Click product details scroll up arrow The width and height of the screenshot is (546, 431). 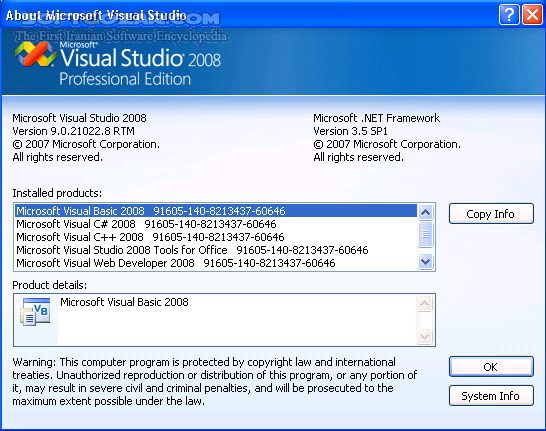(x=424, y=303)
